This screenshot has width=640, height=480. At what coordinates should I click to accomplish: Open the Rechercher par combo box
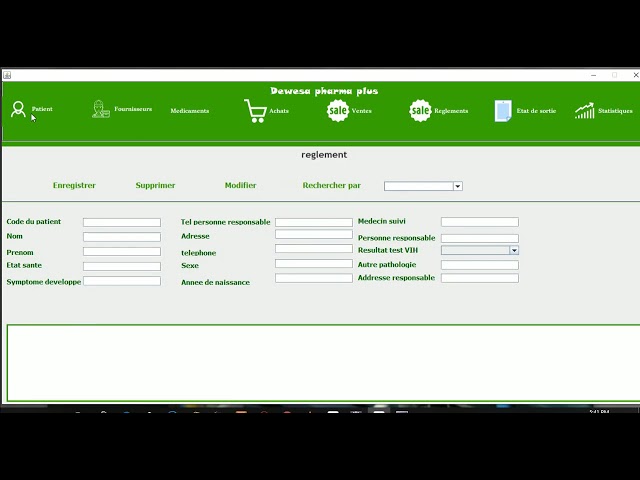tap(423, 186)
